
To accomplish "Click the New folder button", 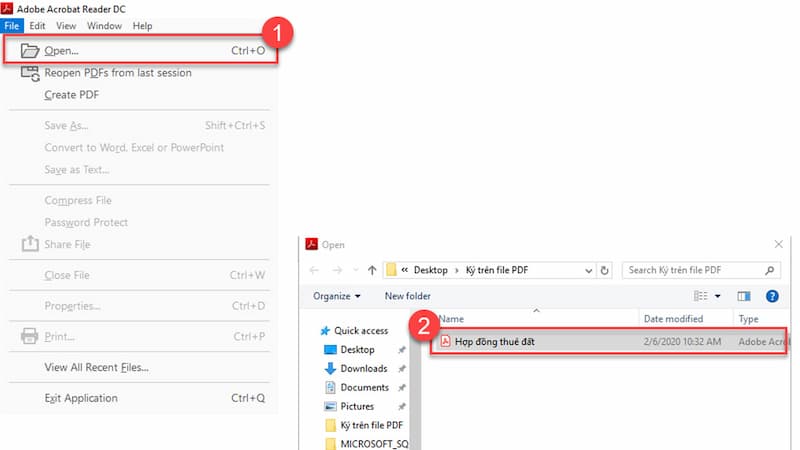I will 408,296.
